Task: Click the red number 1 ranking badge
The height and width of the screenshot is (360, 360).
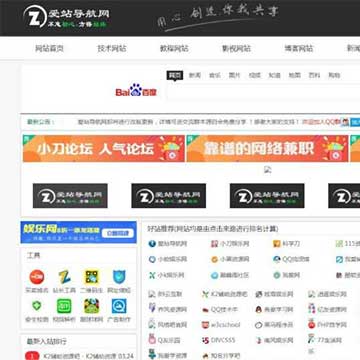Action: point(32,356)
